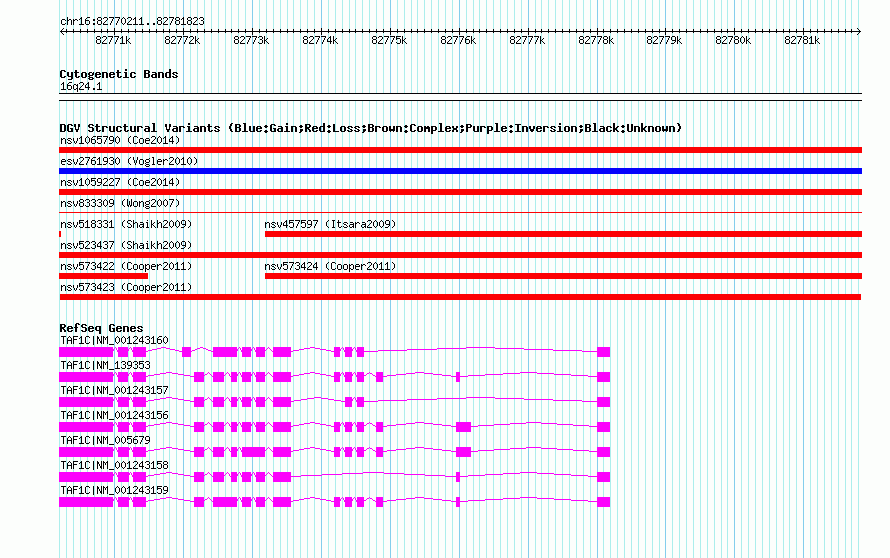Select variant label esv2761930 (Vogler2010)
890x558 pixels.
(x=129, y=161)
